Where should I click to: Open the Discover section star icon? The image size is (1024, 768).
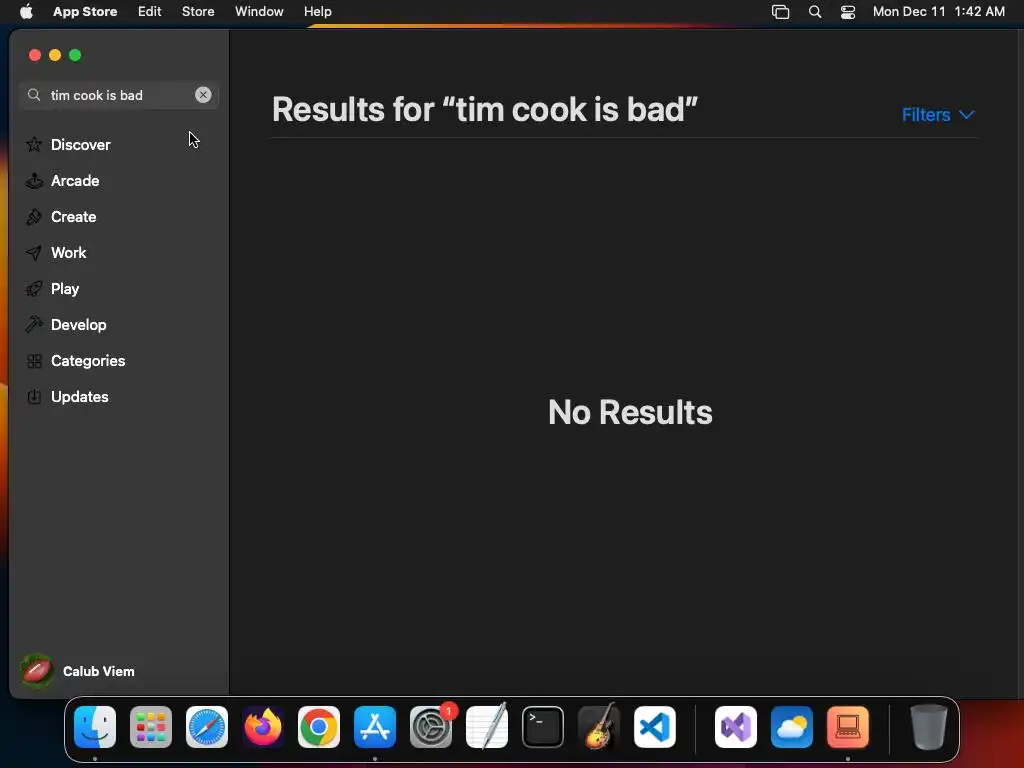click(x=34, y=144)
